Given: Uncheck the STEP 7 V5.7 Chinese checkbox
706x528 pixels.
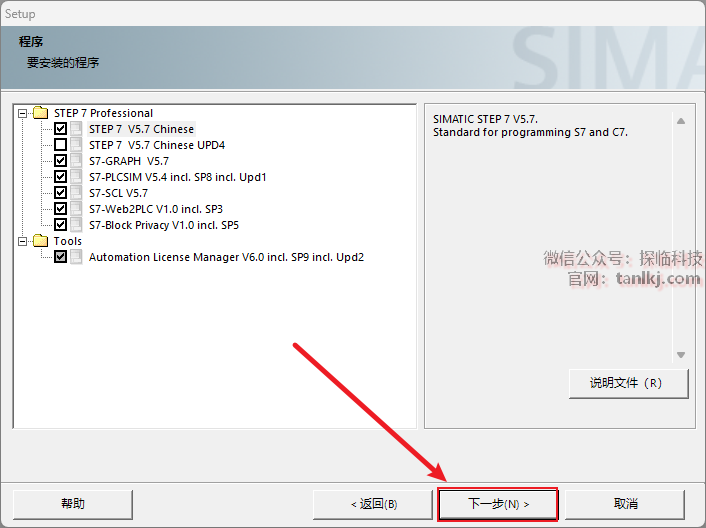Looking at the screenshot, I should [60, 129].
